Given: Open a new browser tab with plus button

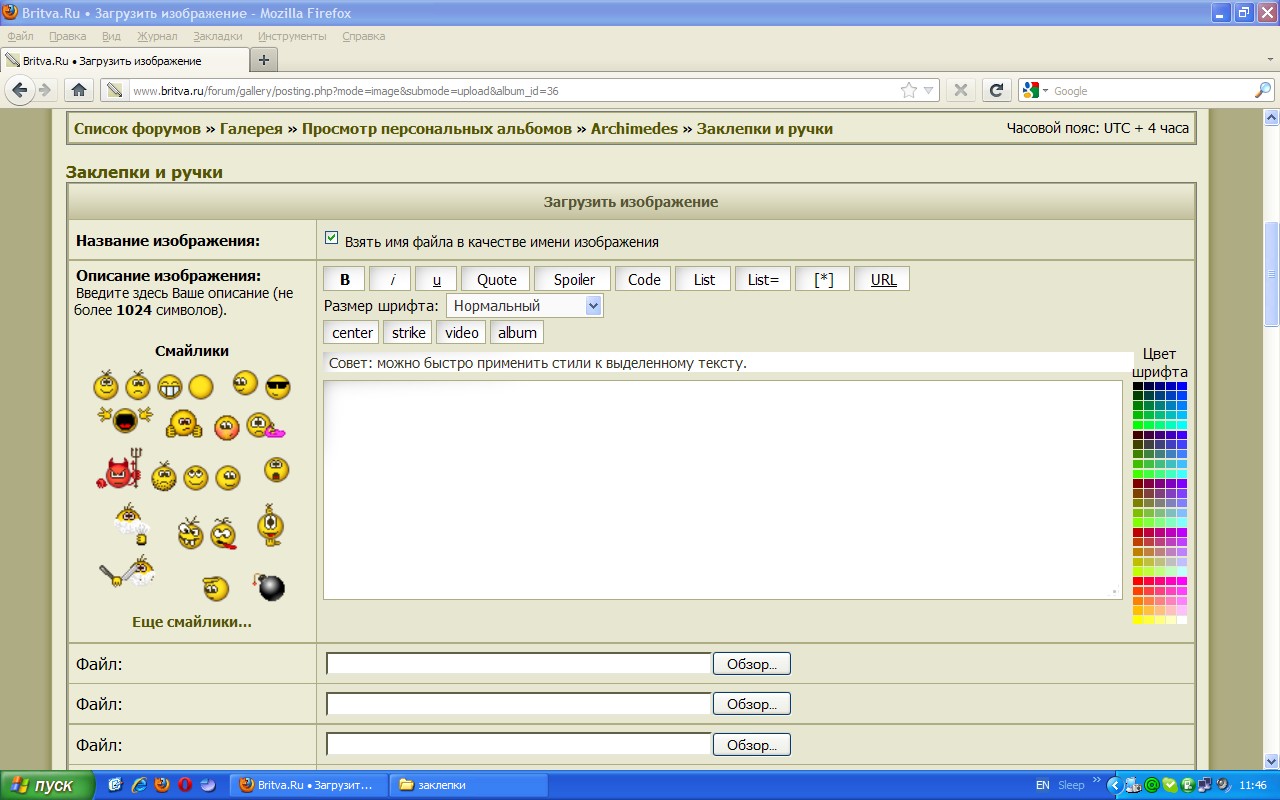Looking at the screenshot, I should [x=264, y=60].
